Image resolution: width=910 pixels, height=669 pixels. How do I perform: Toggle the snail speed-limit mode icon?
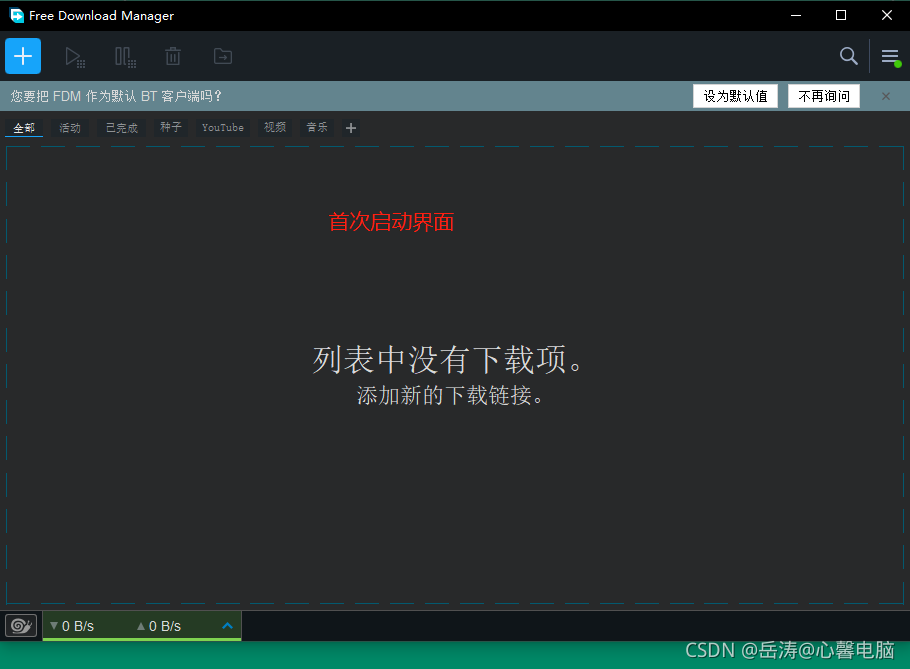pos(20,625)
